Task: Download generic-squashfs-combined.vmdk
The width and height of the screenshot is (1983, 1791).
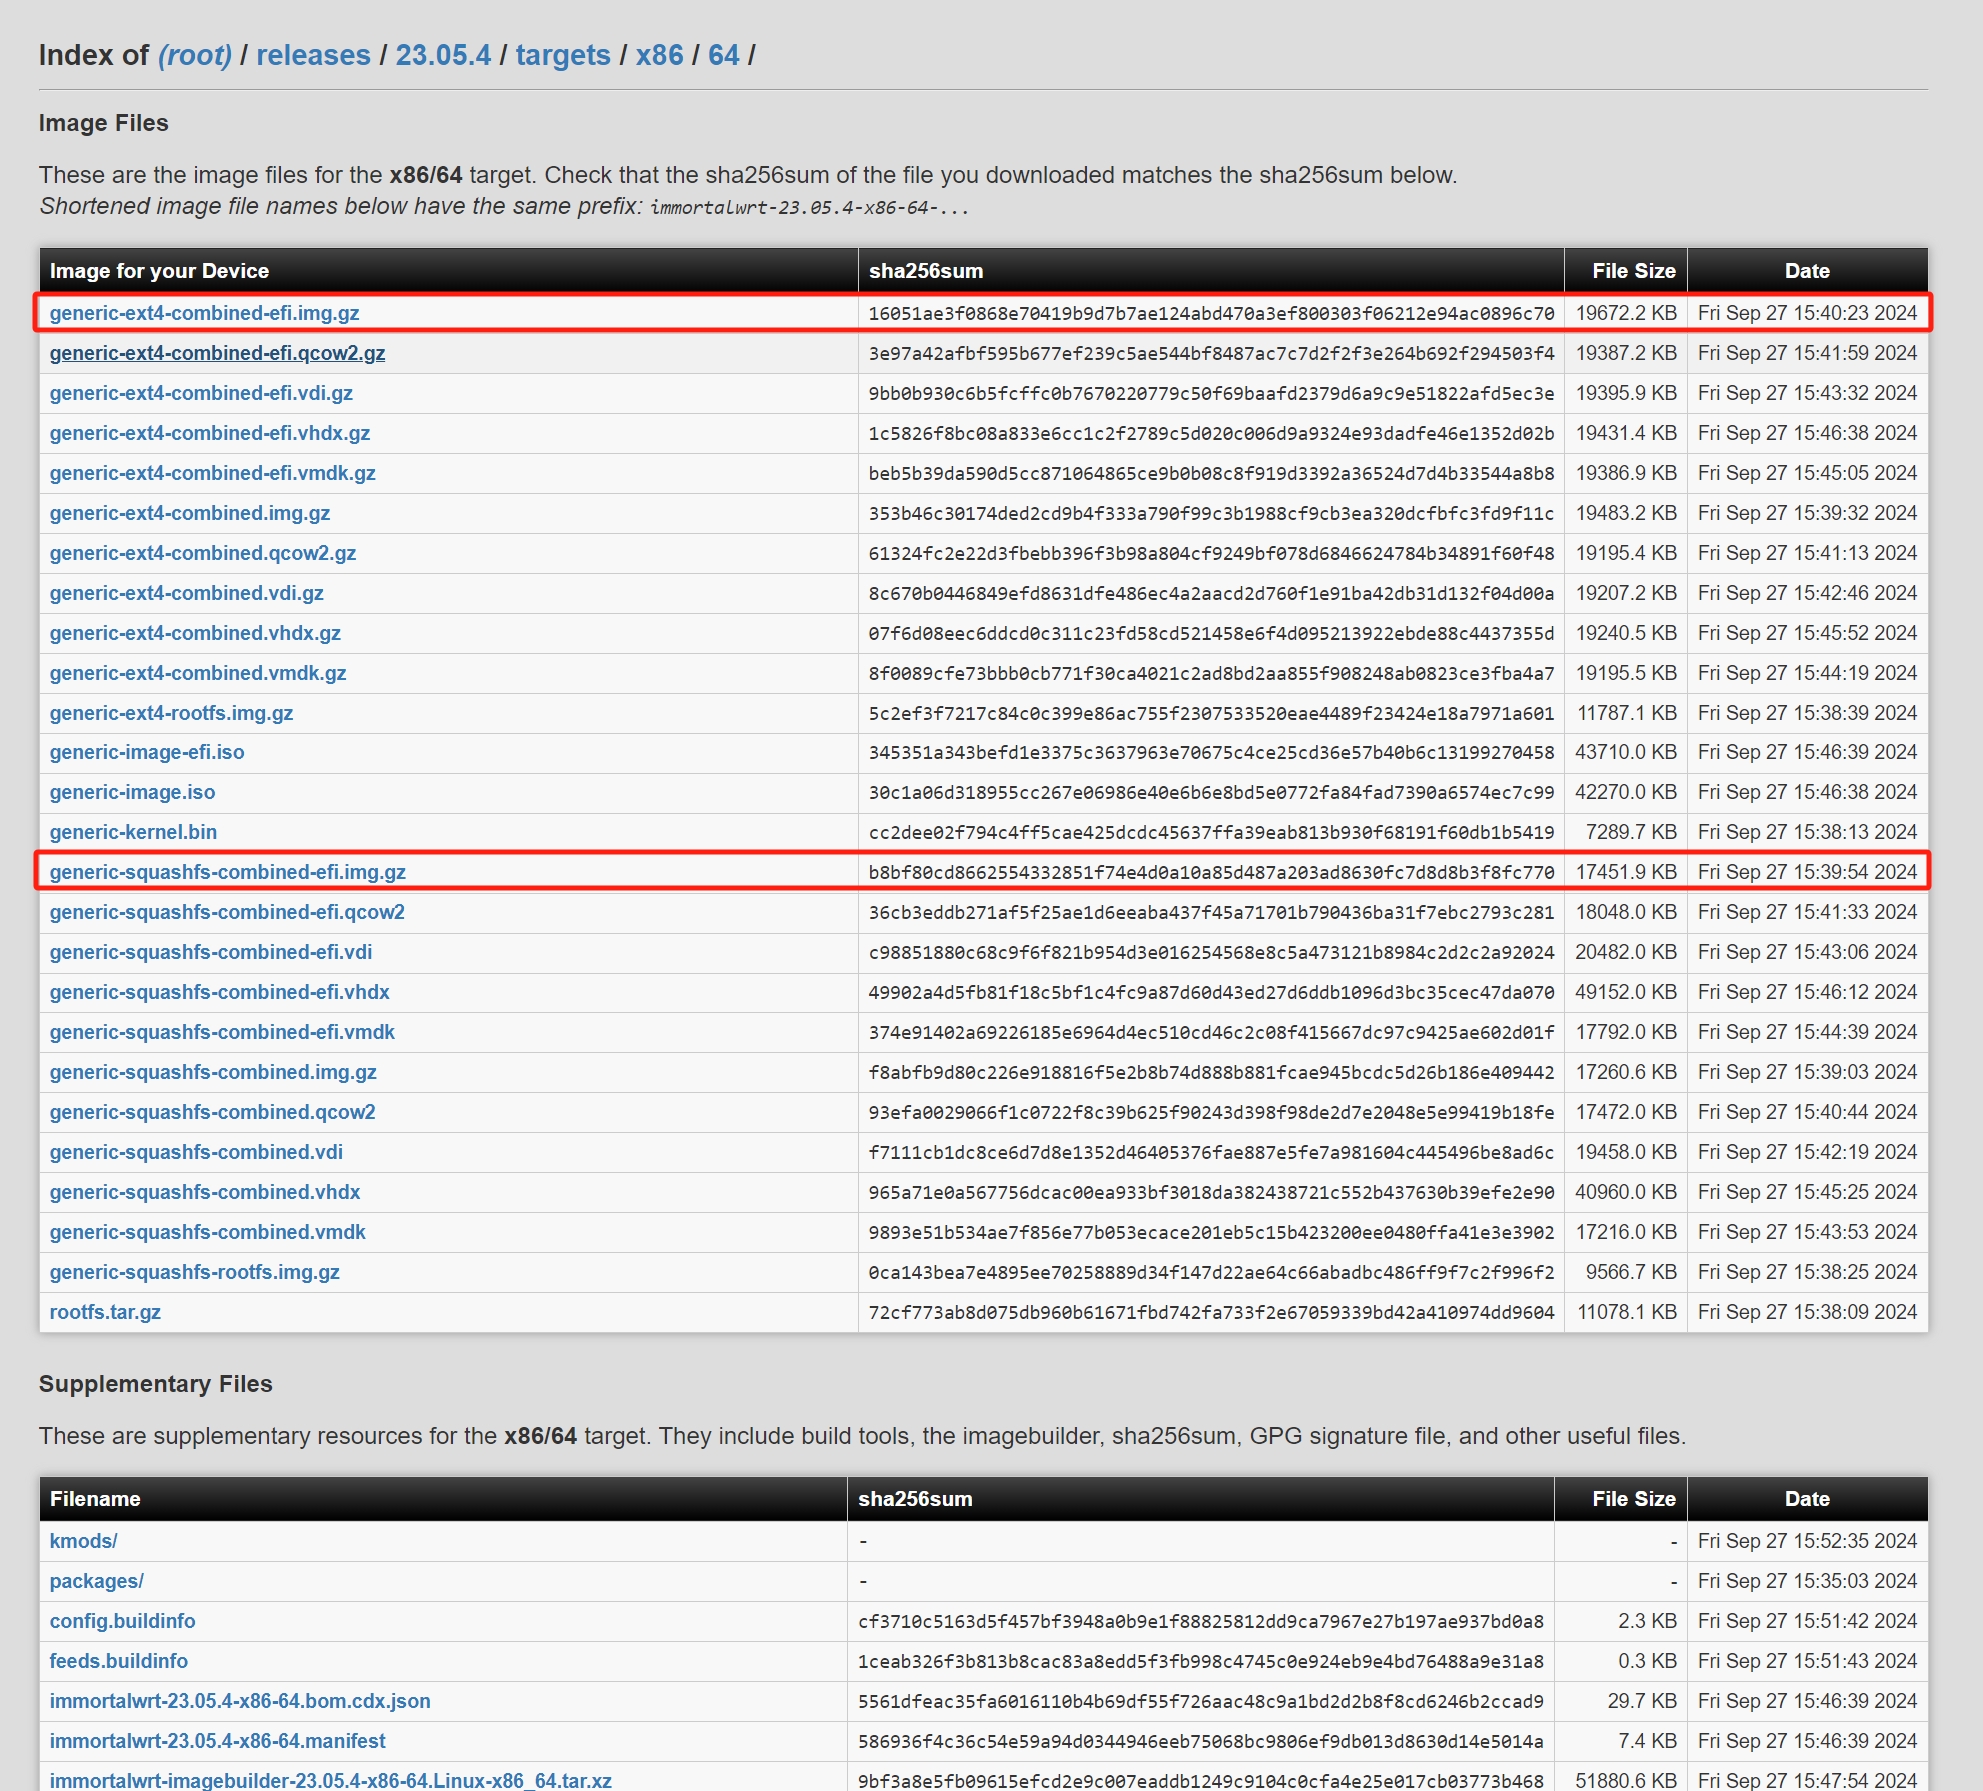Action: (x=207, y=1232)
